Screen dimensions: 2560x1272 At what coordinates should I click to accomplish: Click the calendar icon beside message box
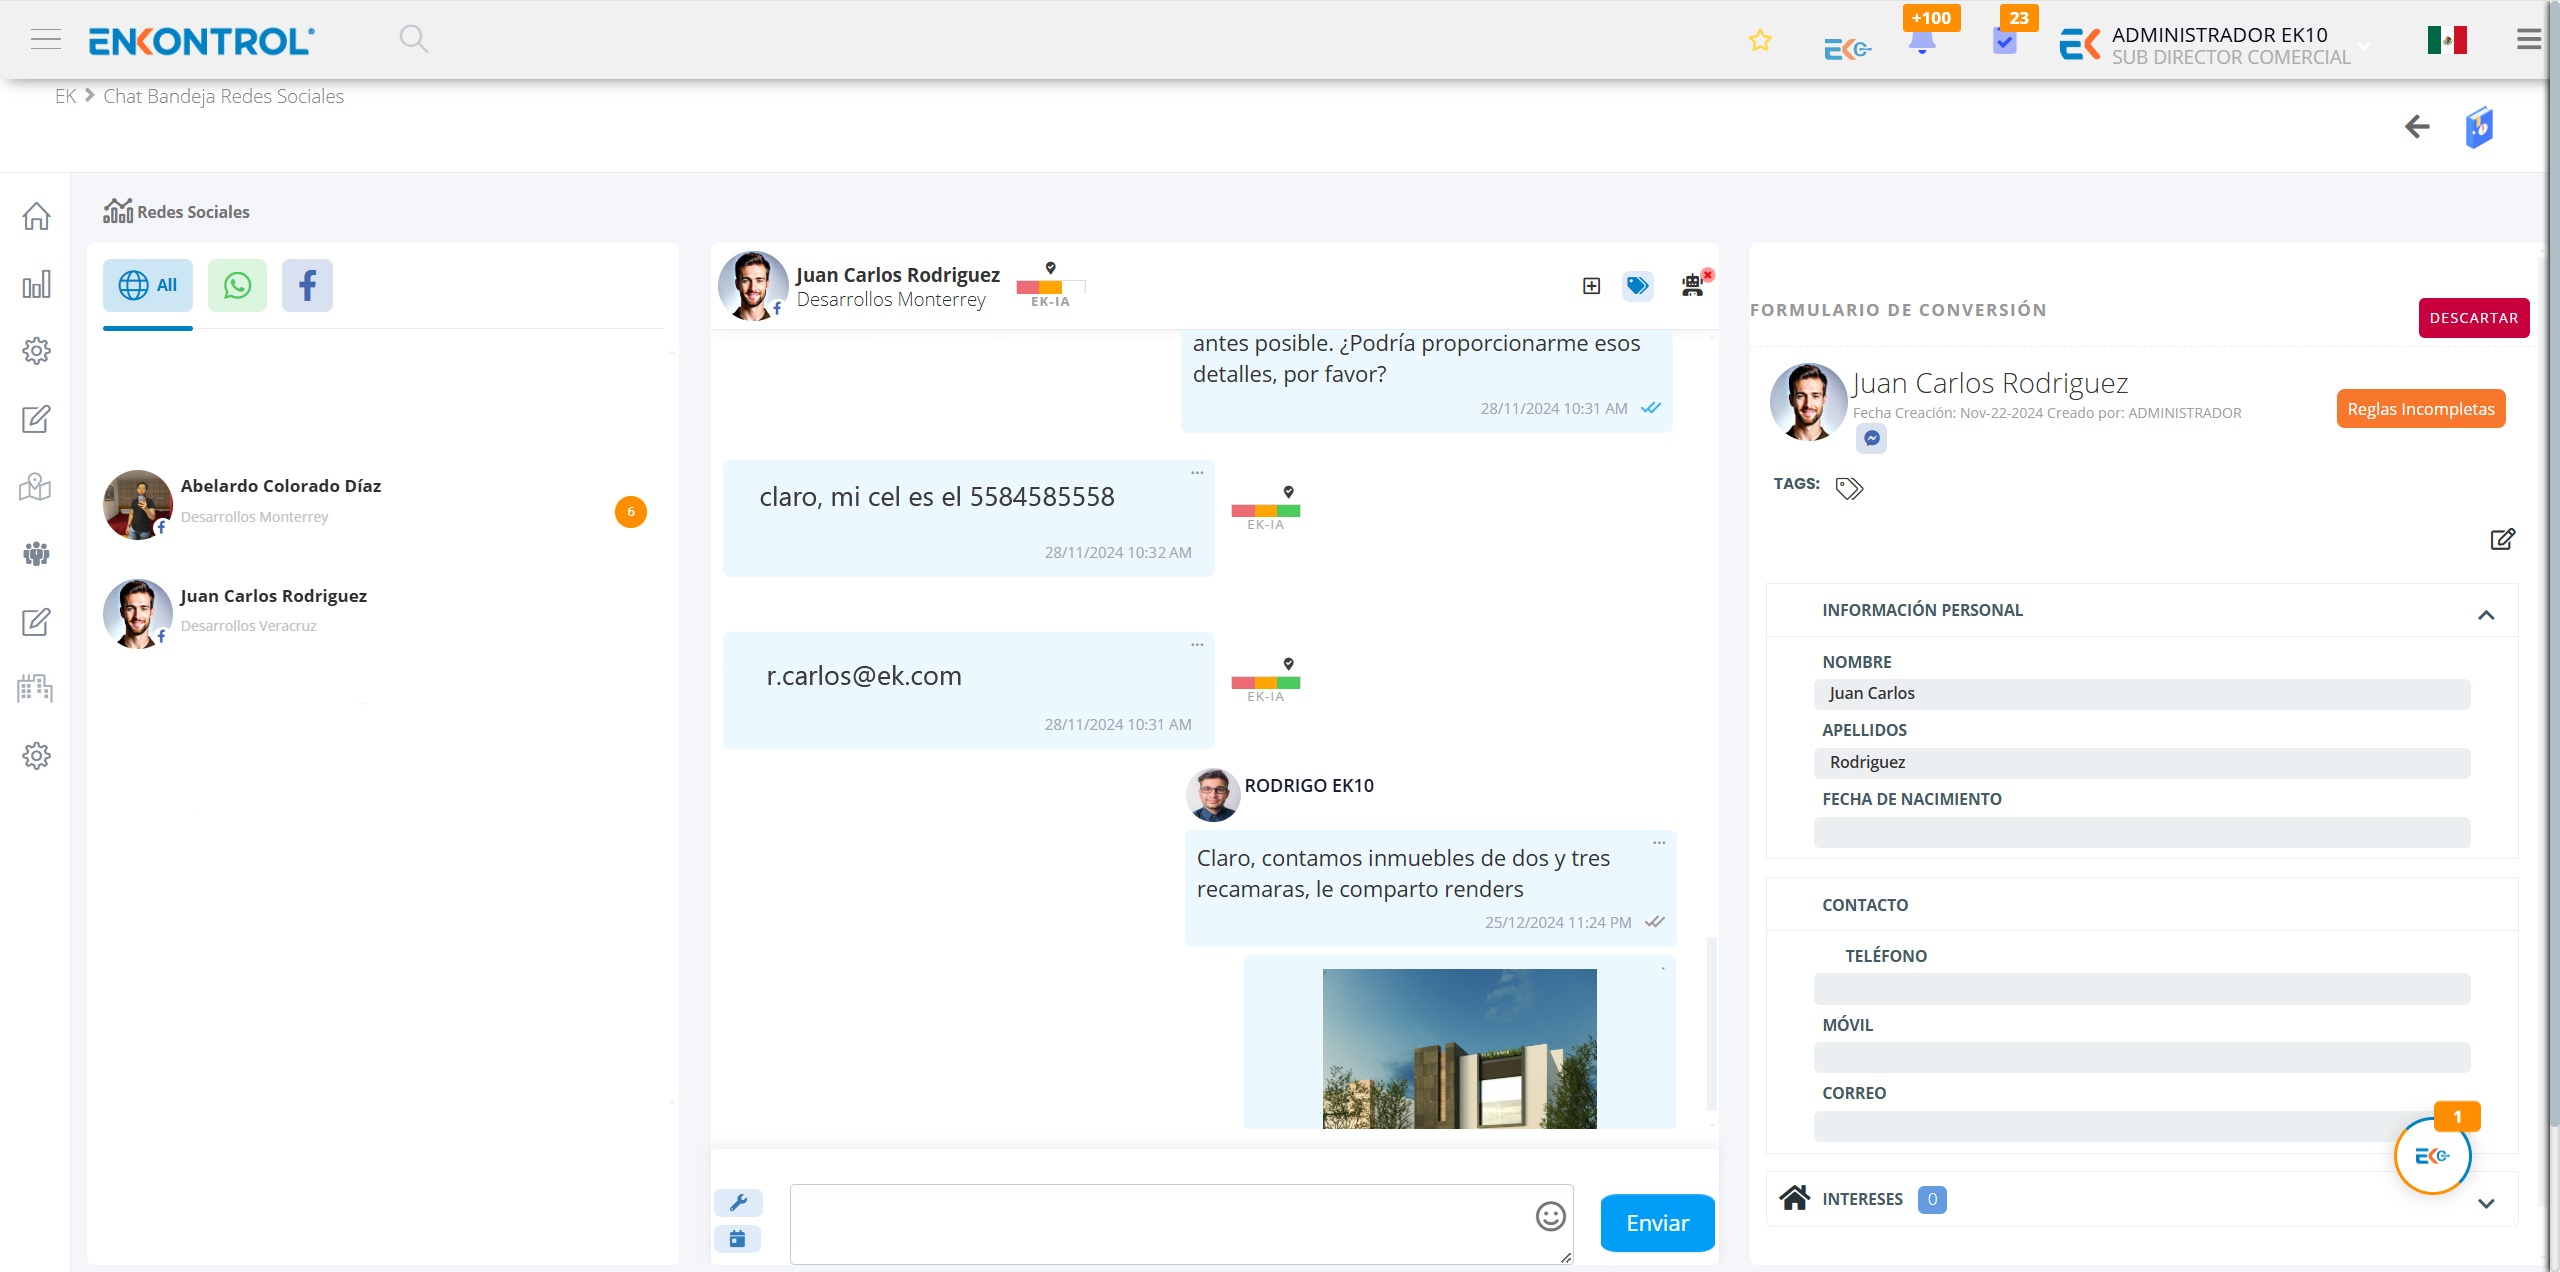tap(738, 1239)
